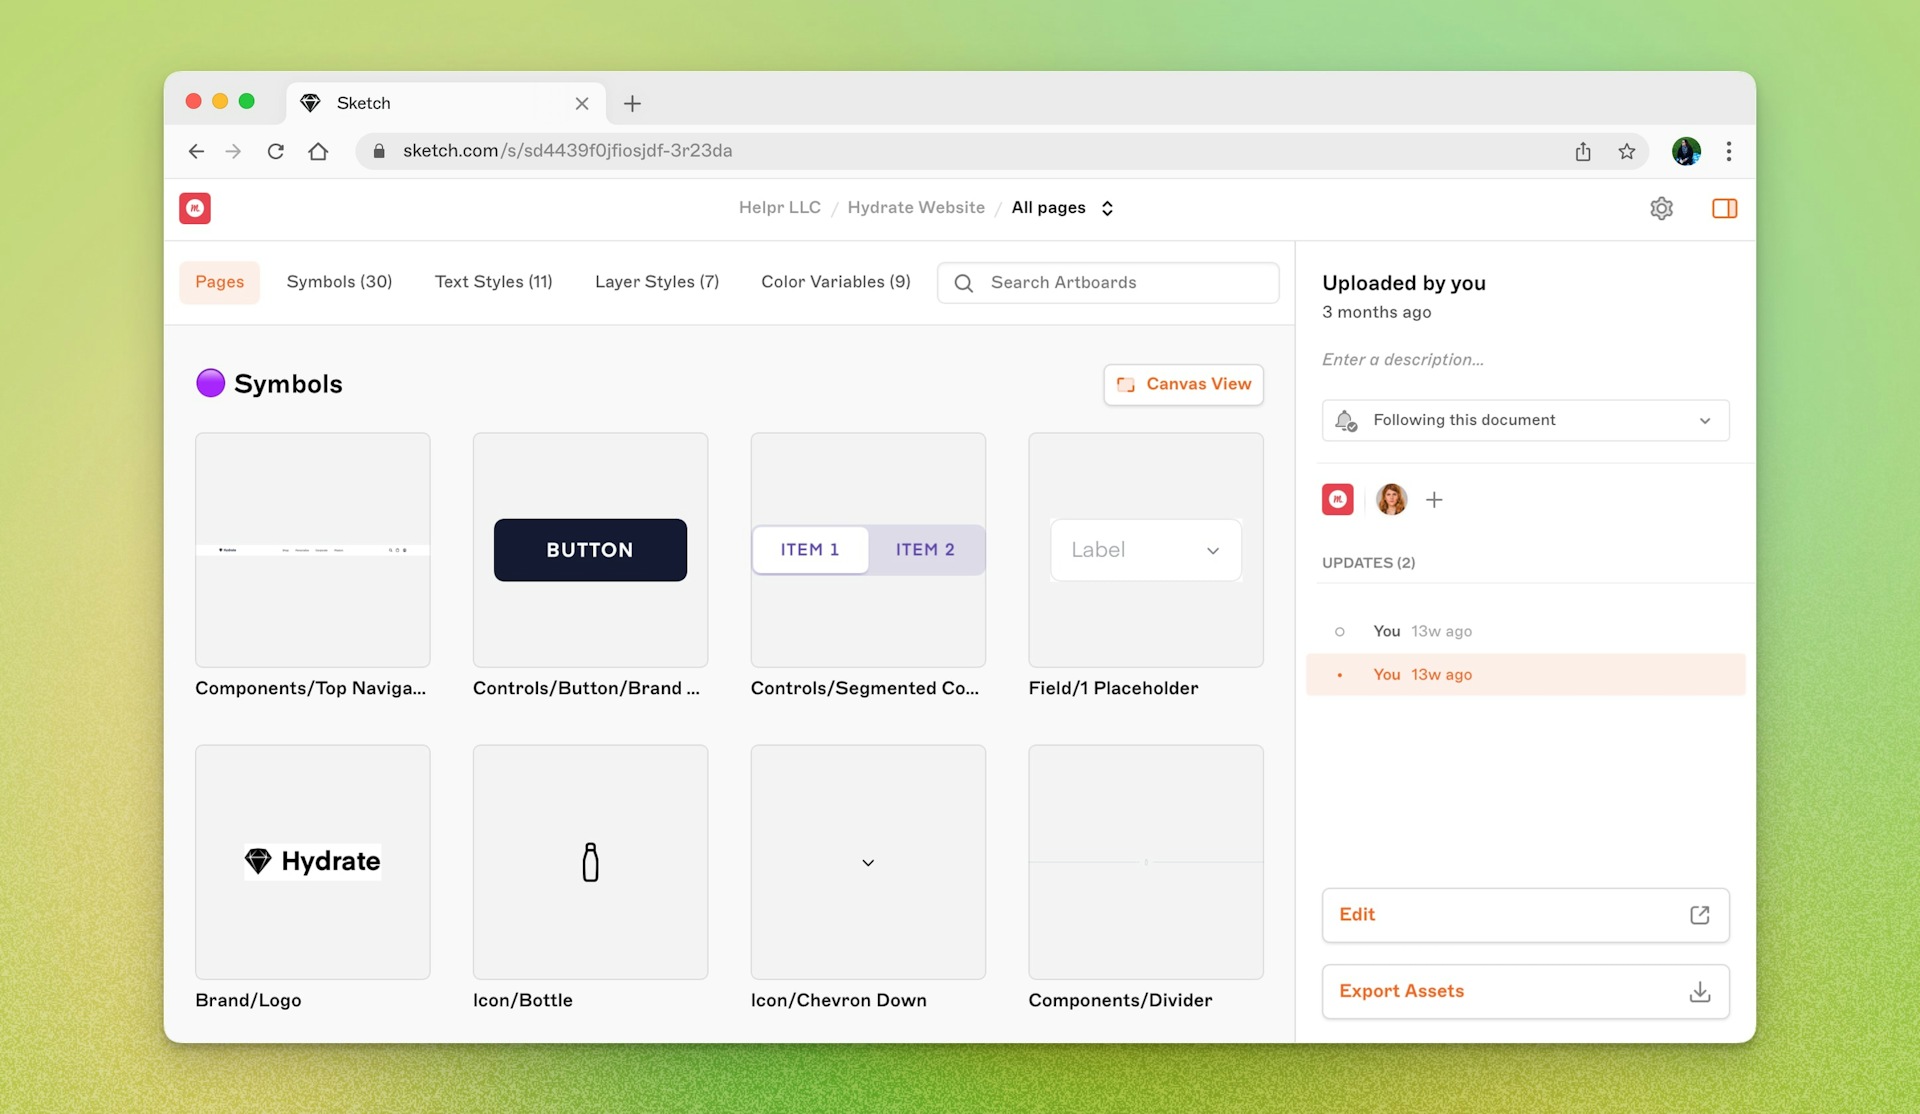Expand the Label dropdown in Field/1 Placeholder
Viewport: 1920px width, 1114px height.
click(1213, 550)
